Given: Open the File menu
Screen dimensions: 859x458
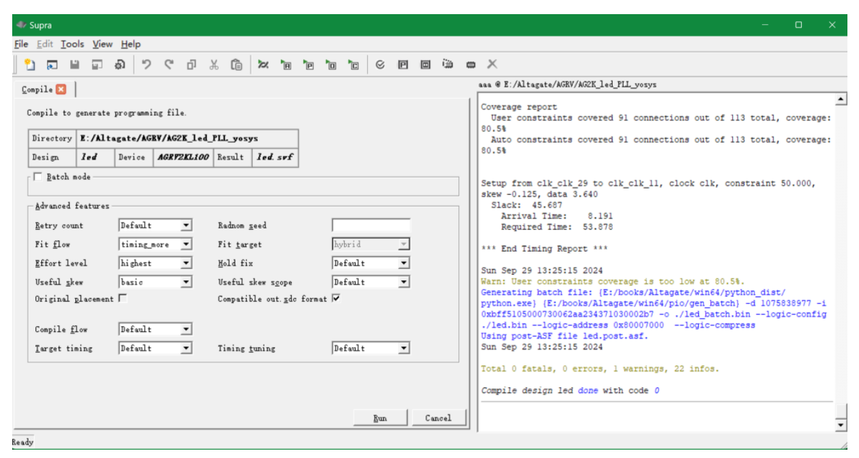Looking at the screenshot, I should [21, 44].
